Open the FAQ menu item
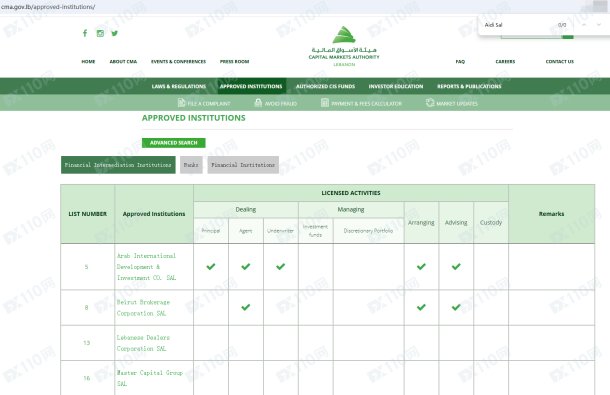Screen dimensions: 610x395 click(x=460, y=61)
